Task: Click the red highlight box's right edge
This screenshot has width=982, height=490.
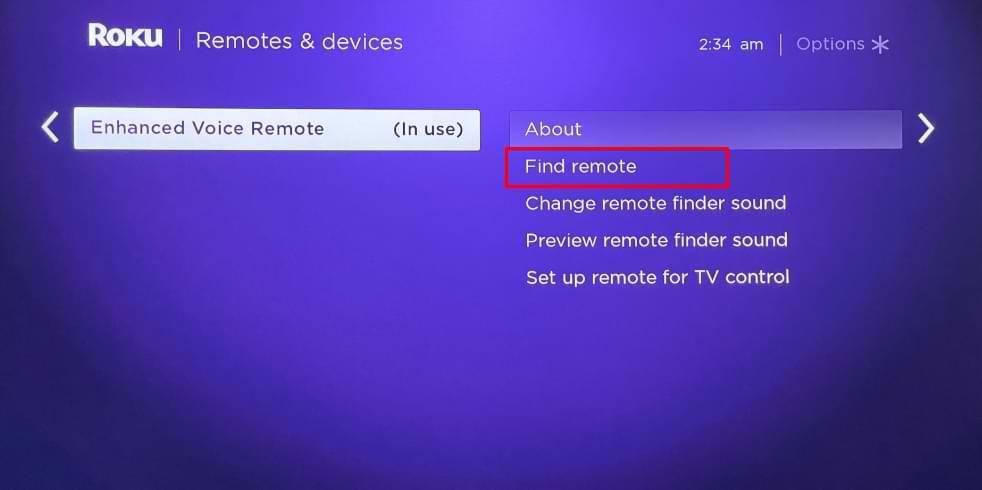Action: (728, 167)
